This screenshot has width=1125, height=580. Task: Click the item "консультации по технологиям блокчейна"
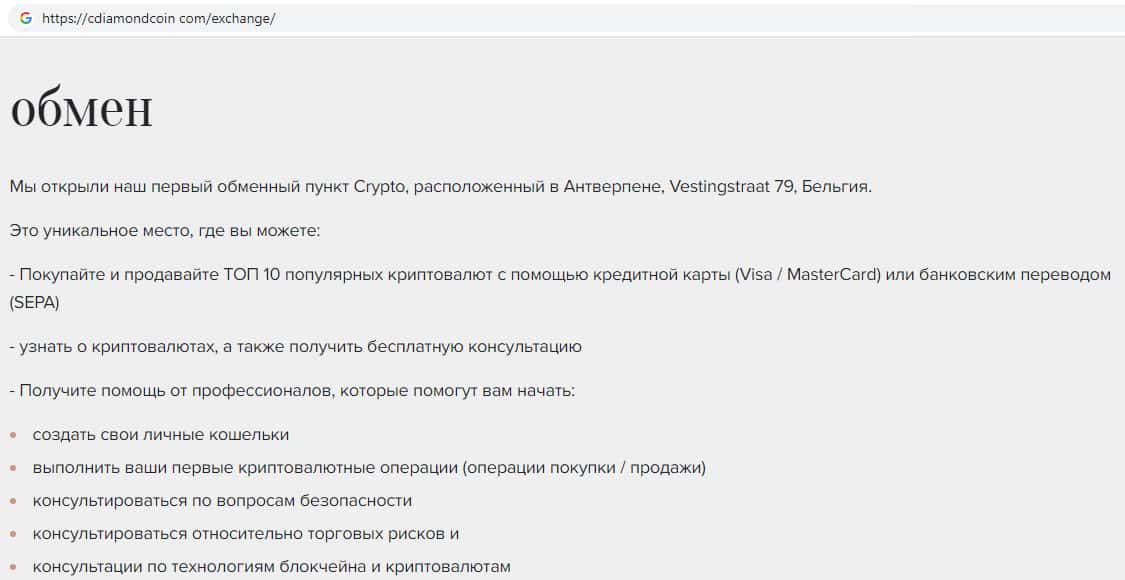coord(271,567)
